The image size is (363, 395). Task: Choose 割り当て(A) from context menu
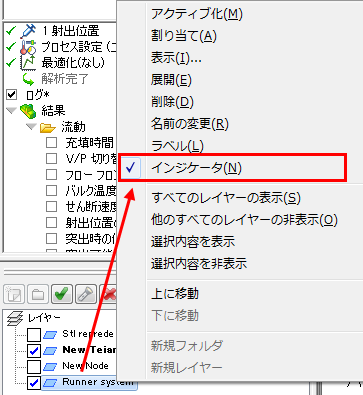tap(184, 36)
